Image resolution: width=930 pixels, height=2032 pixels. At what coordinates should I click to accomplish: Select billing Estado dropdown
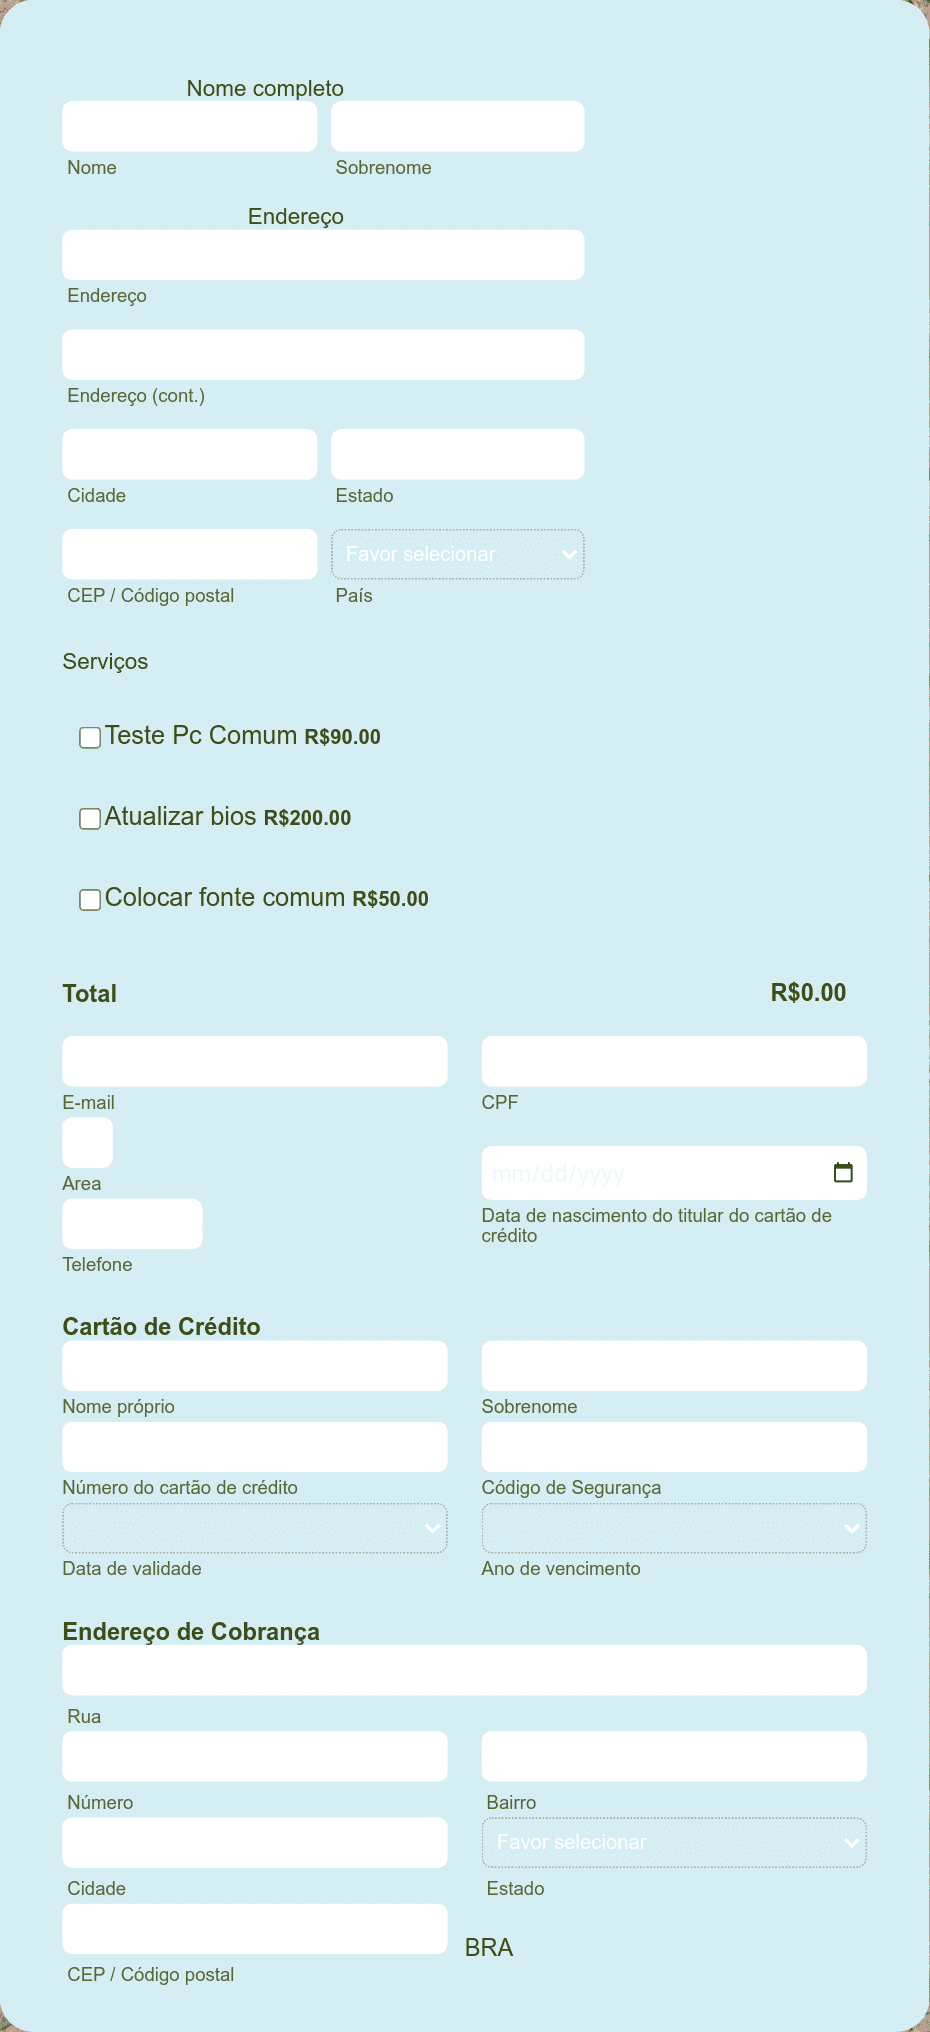[x=674, y=1842]
